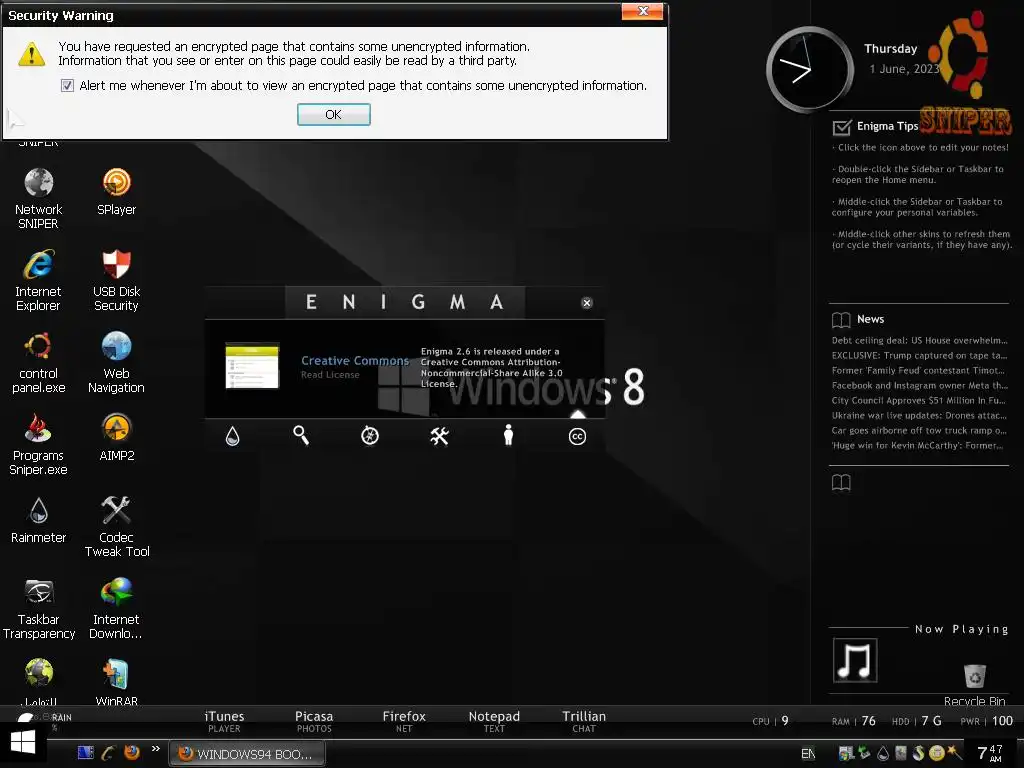
Task: Select the compass icon in Enigma panel
Action: click(x=370, y=436)
